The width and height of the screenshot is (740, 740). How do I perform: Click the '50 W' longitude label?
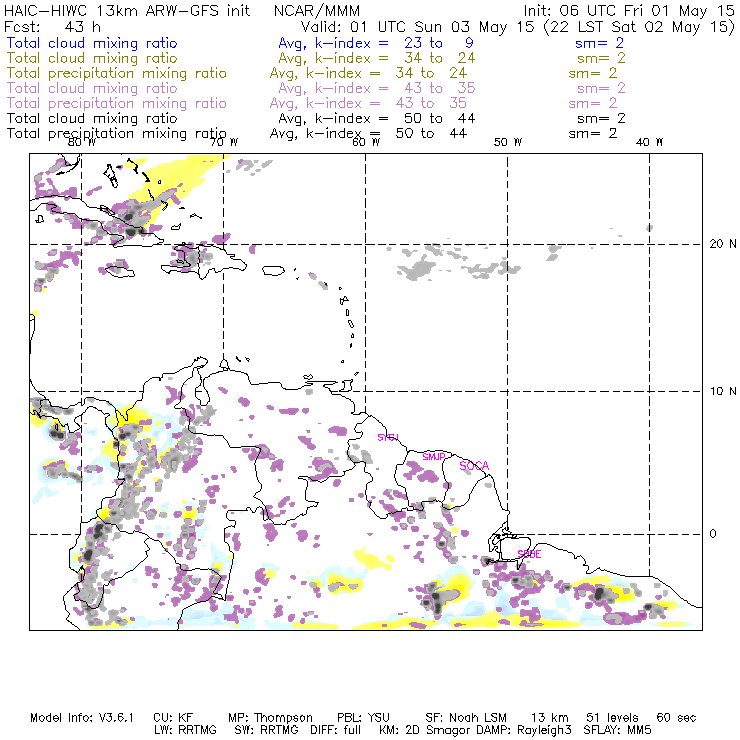[508, 142]
